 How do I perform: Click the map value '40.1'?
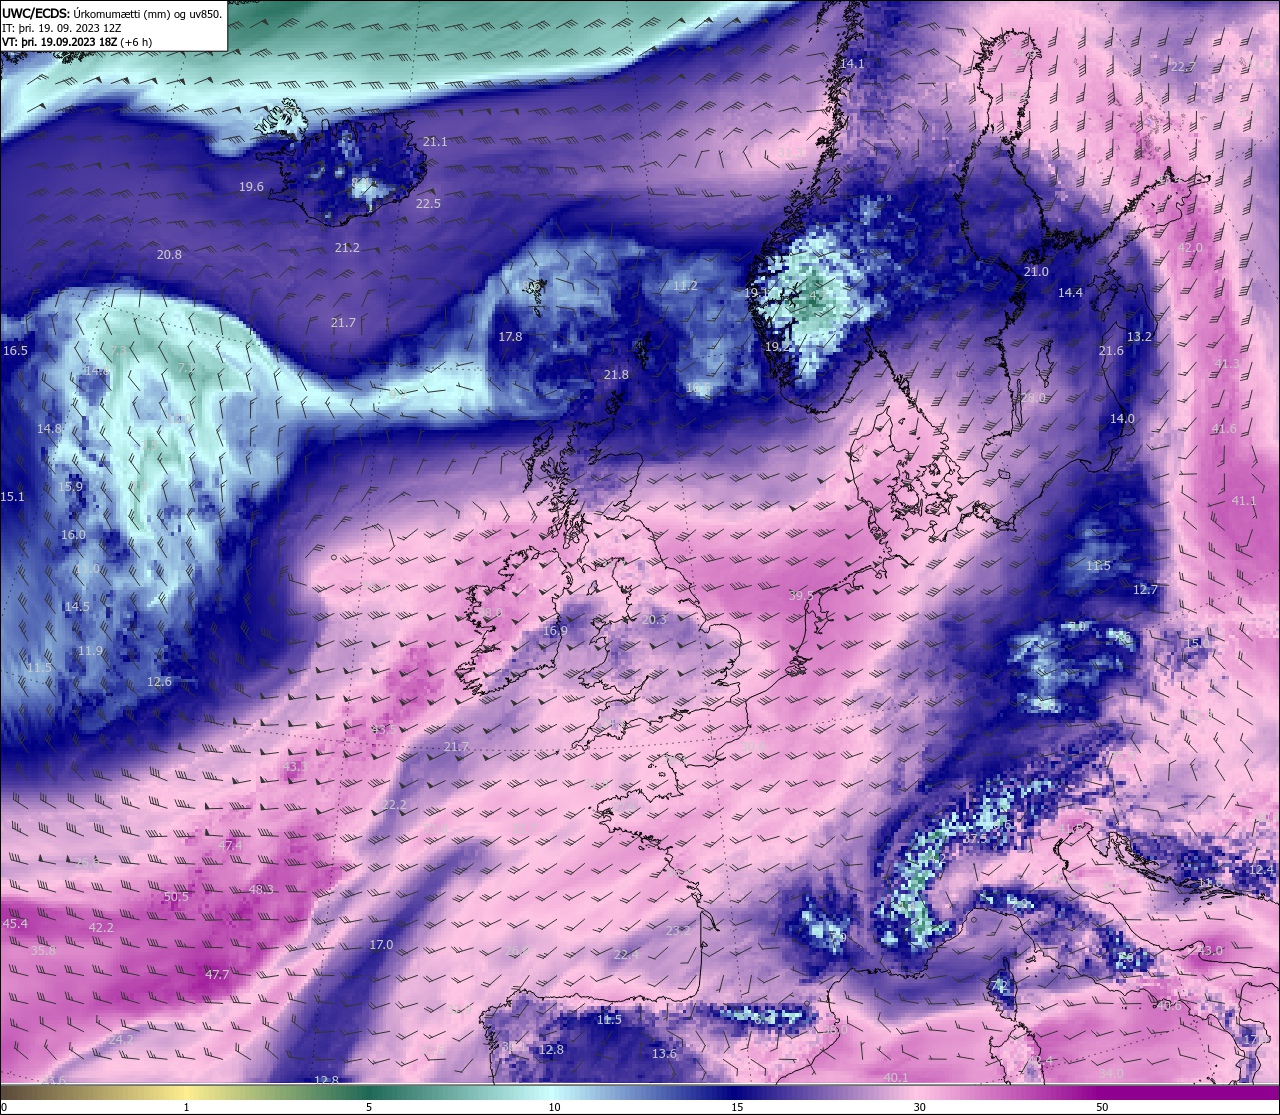tap(896, 1078)
